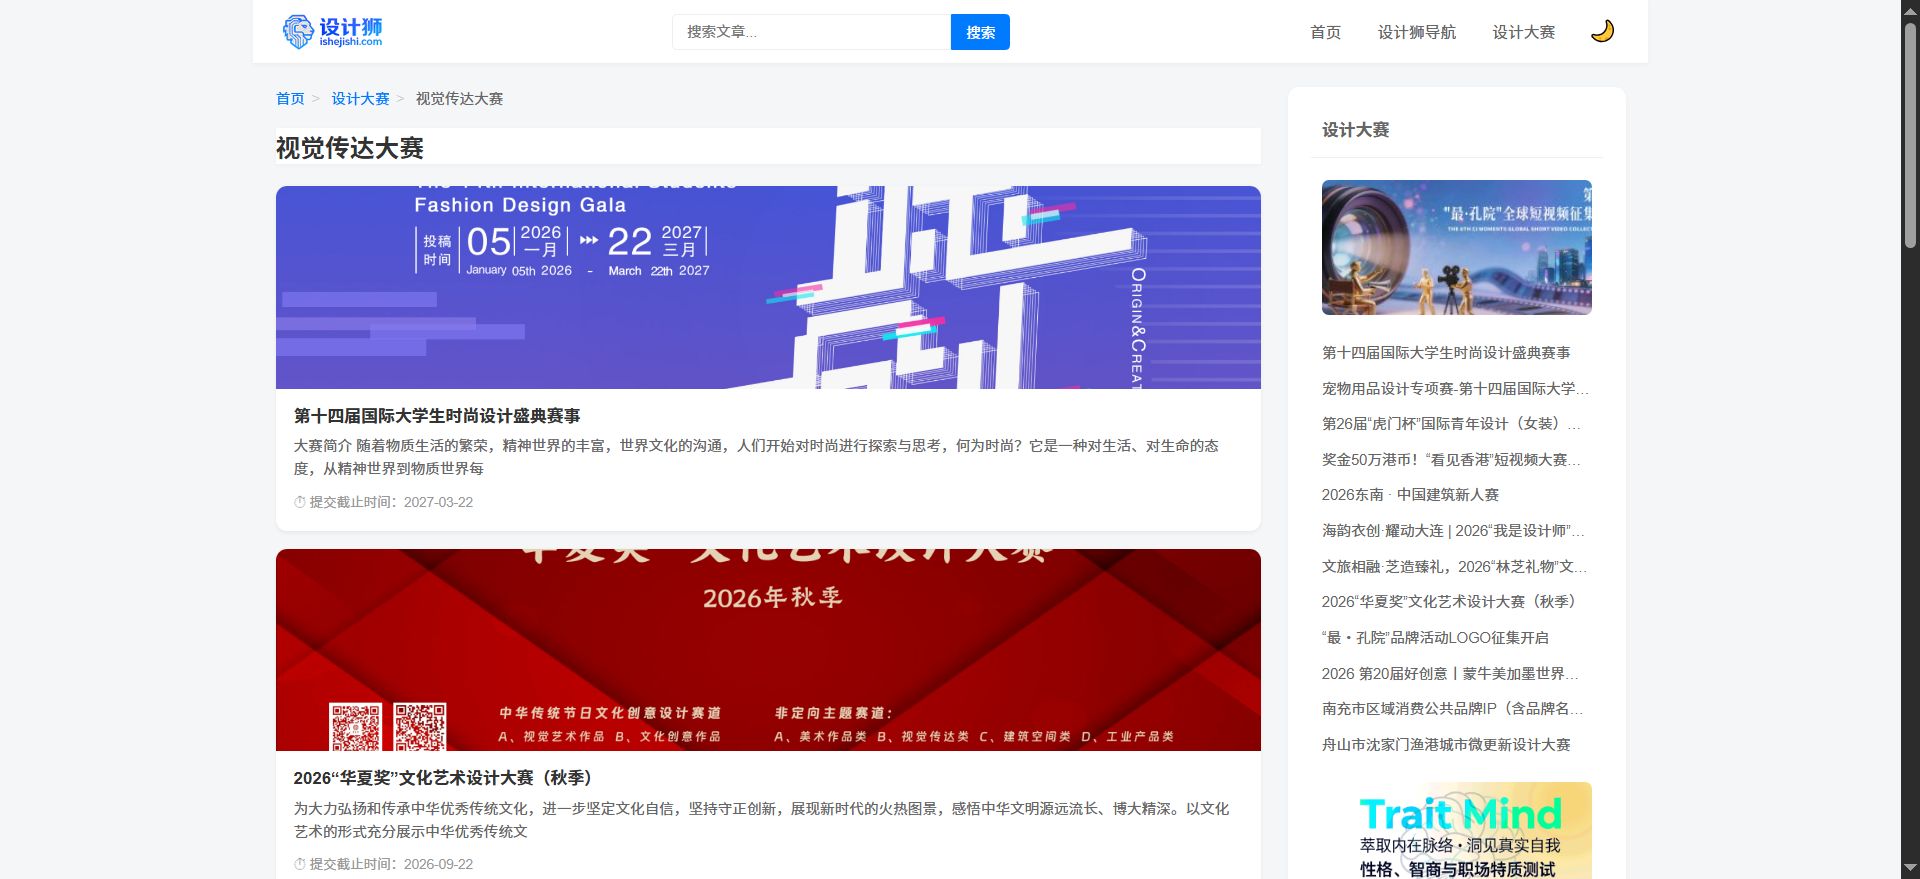Click the page scrollbar down arrow
Screen dimensions: 1920x879
tap(1910, 869)
